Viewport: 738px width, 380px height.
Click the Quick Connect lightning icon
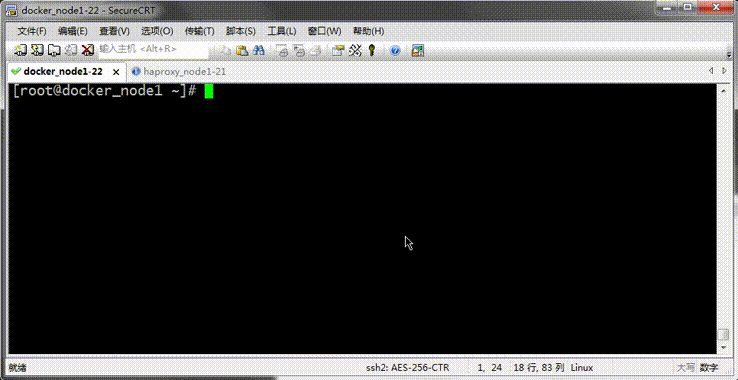coord(37,50)
